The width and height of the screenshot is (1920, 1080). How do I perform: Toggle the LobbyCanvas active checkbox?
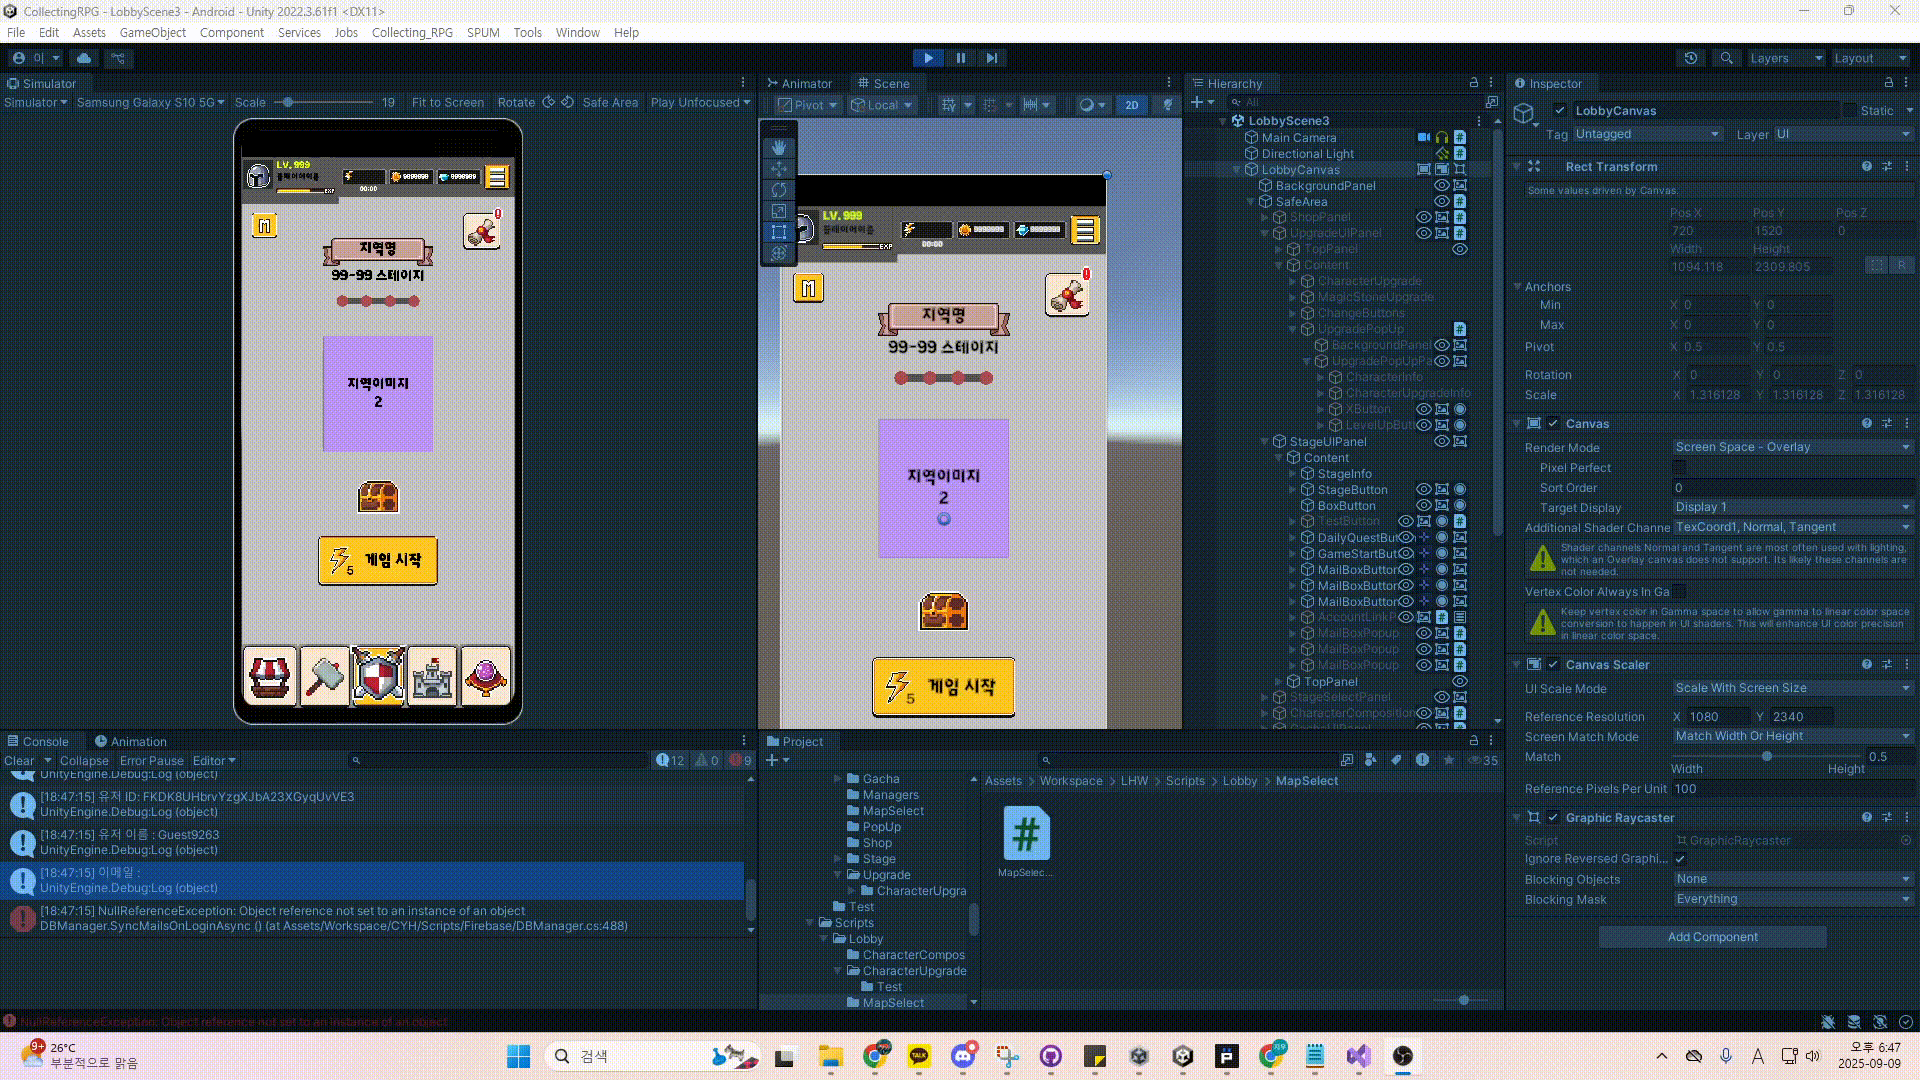click(1559, 111)
